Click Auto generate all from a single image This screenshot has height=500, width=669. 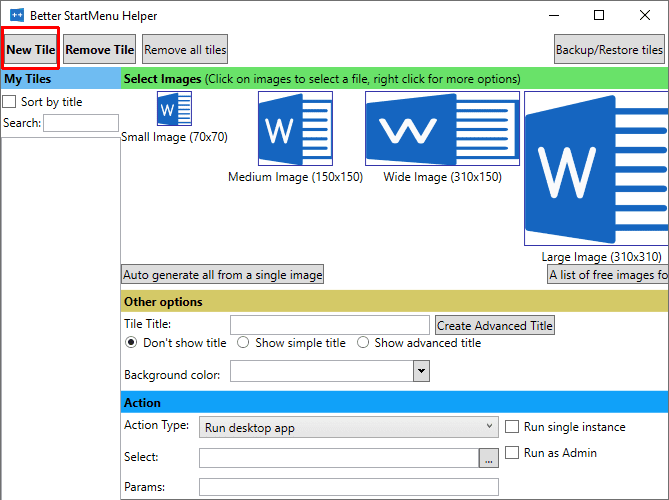223,274
